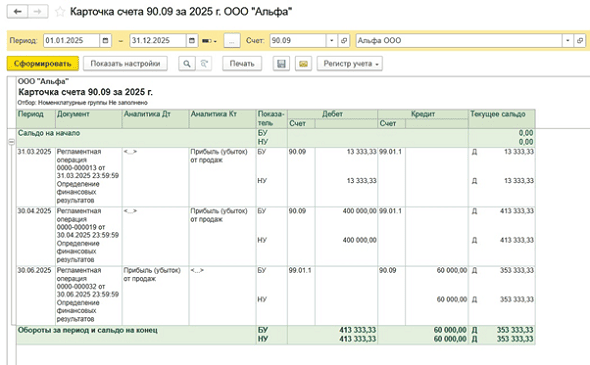Click the Печать button
Viewport: 590px width, 365px height.
coord(242,64)
